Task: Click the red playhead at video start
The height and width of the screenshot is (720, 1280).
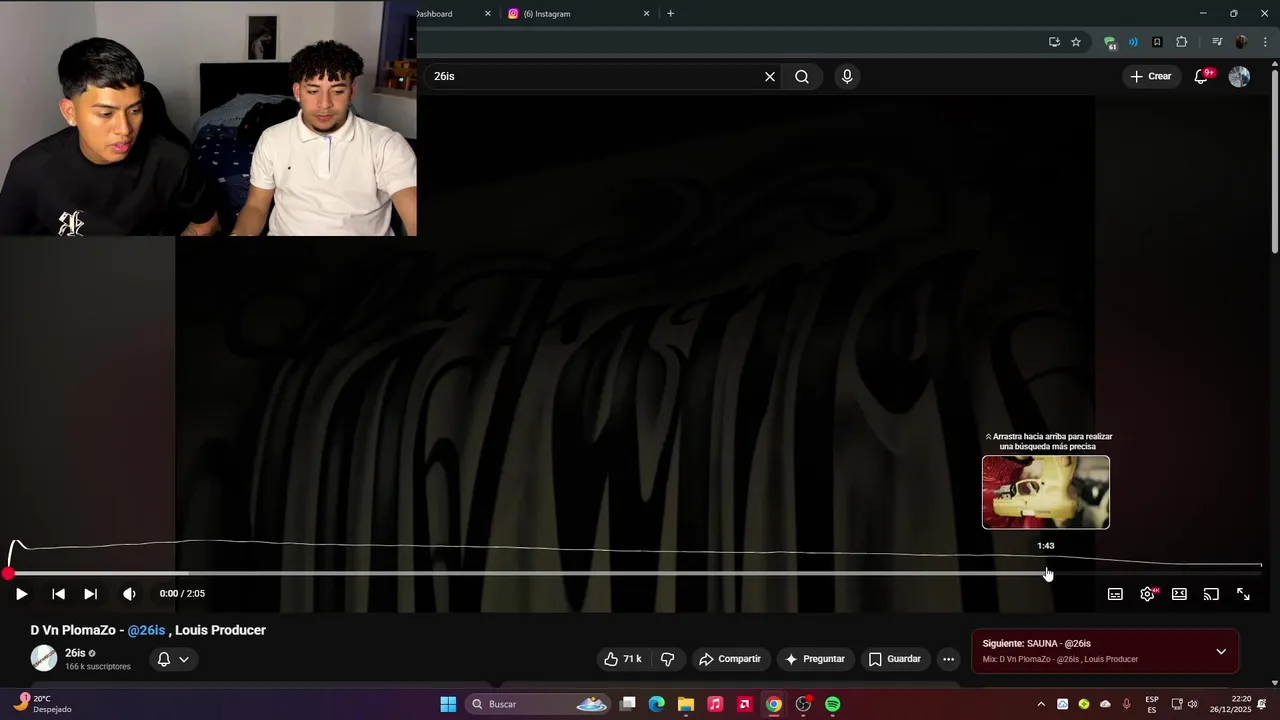Action: tap(8, 574)
